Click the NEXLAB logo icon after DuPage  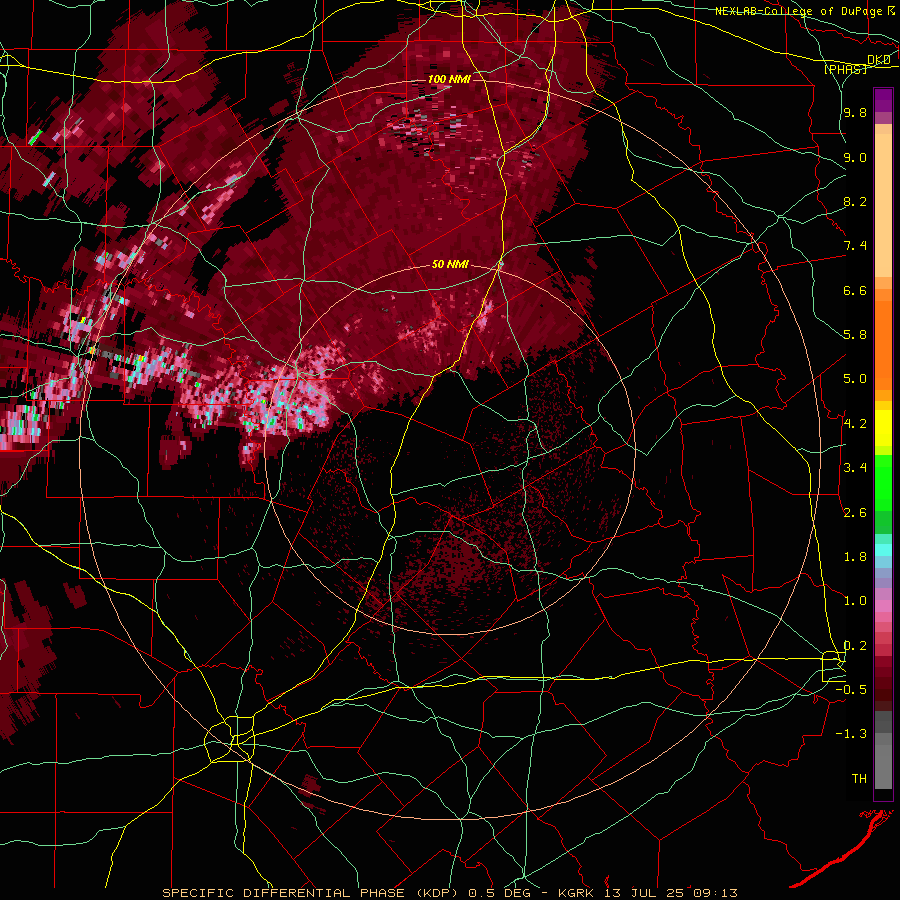tap(891, 11)
